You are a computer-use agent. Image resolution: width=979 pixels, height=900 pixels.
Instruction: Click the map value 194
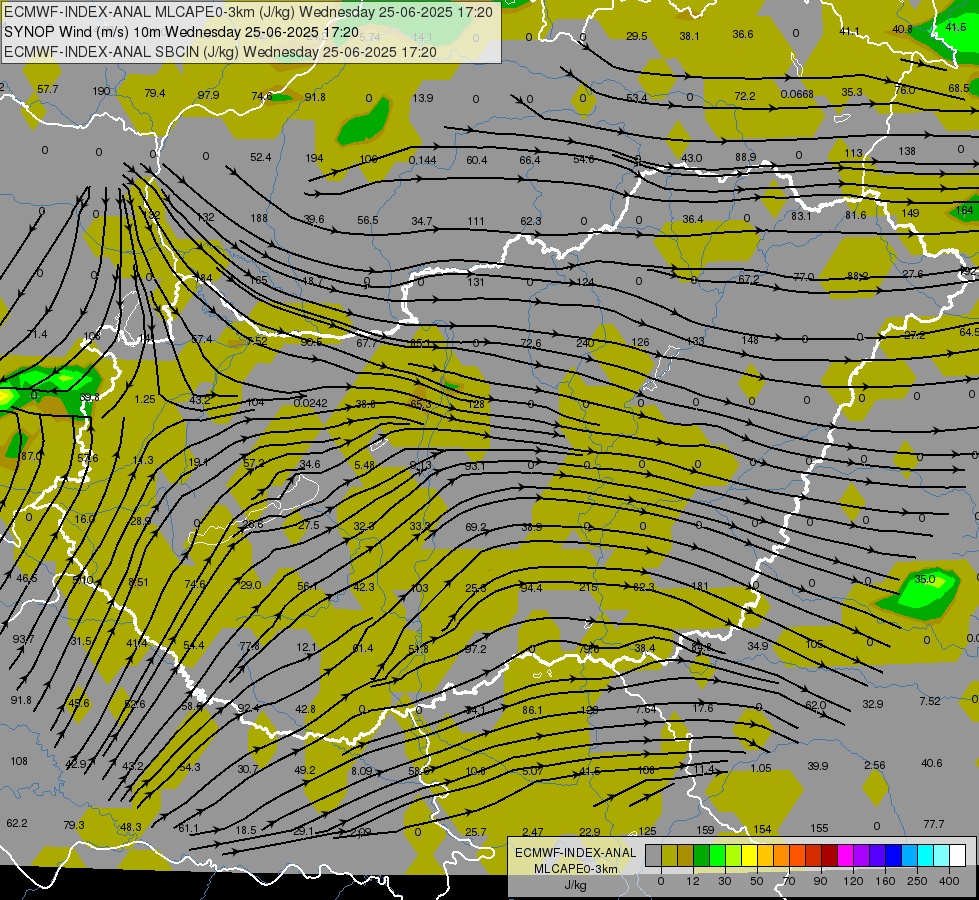tap(314, 158)
